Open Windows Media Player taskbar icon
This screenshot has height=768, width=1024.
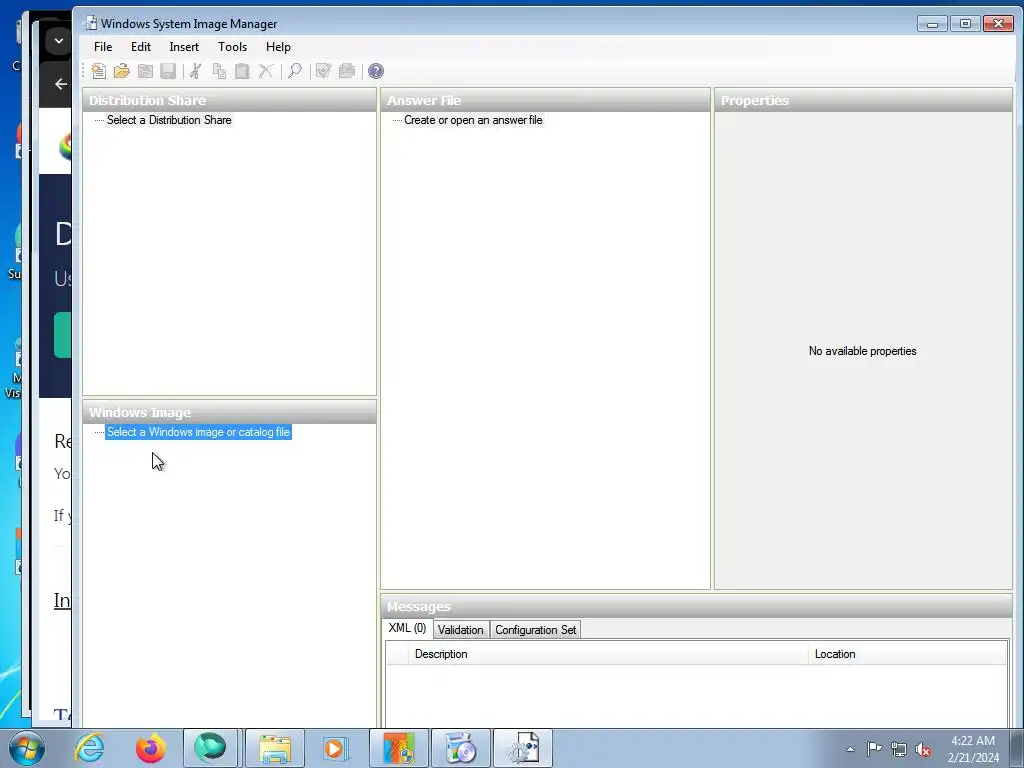336,748
